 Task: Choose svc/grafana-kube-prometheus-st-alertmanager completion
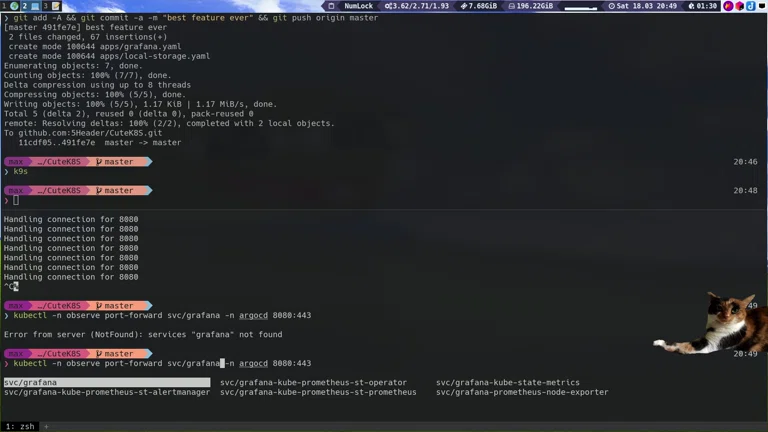pos(107,392)
